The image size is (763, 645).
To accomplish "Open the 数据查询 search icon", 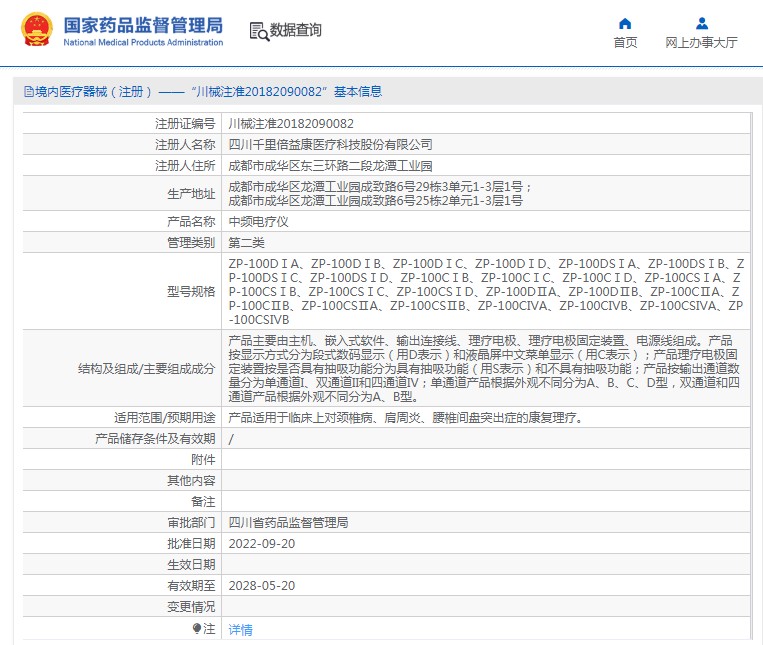I will pos(259,31).
